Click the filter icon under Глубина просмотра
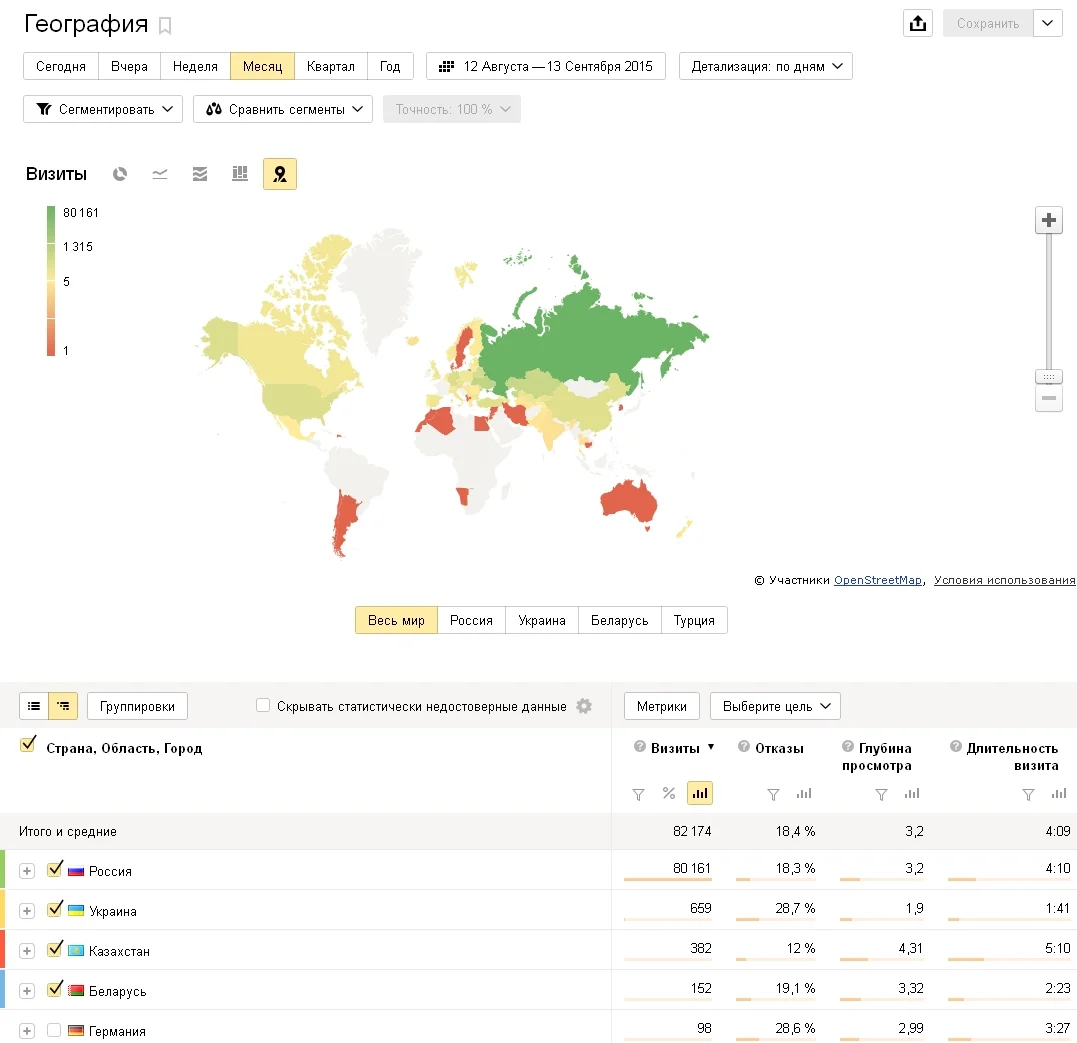The image size is (1077, 1043). point(881,794)
